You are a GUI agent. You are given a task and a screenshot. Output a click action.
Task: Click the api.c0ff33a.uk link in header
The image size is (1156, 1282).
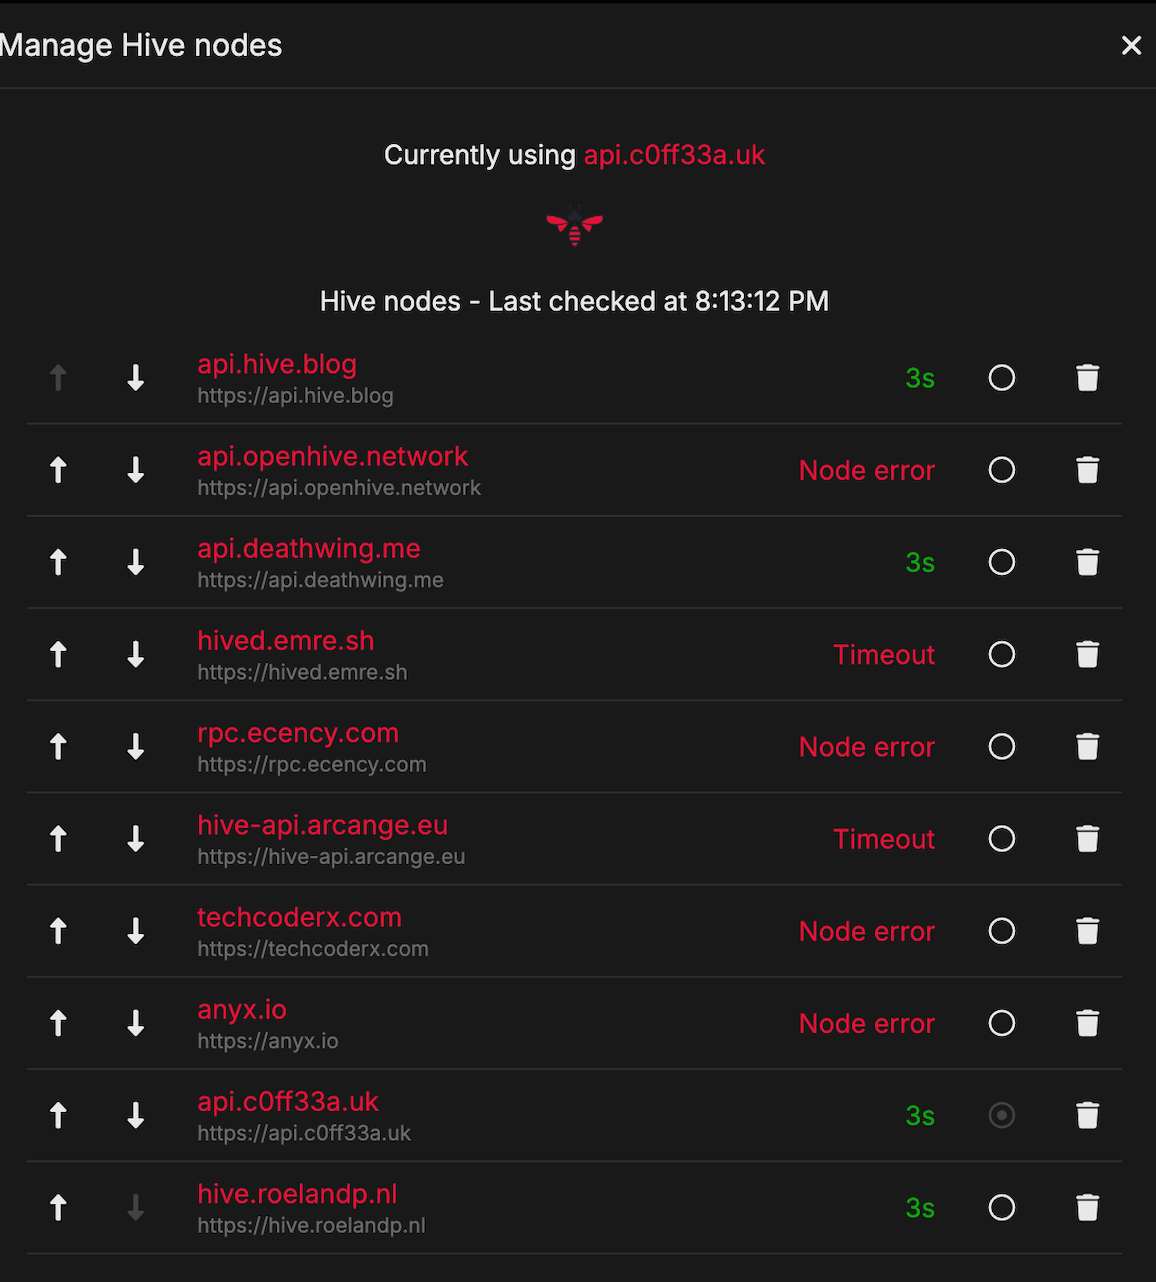point(674,155)
